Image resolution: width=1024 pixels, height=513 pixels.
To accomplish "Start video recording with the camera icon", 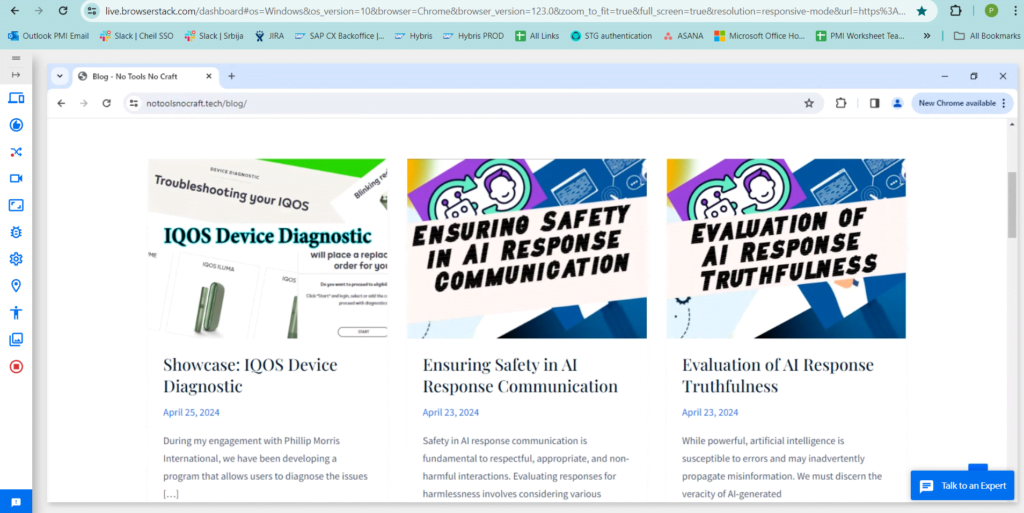I will [16, 179].
